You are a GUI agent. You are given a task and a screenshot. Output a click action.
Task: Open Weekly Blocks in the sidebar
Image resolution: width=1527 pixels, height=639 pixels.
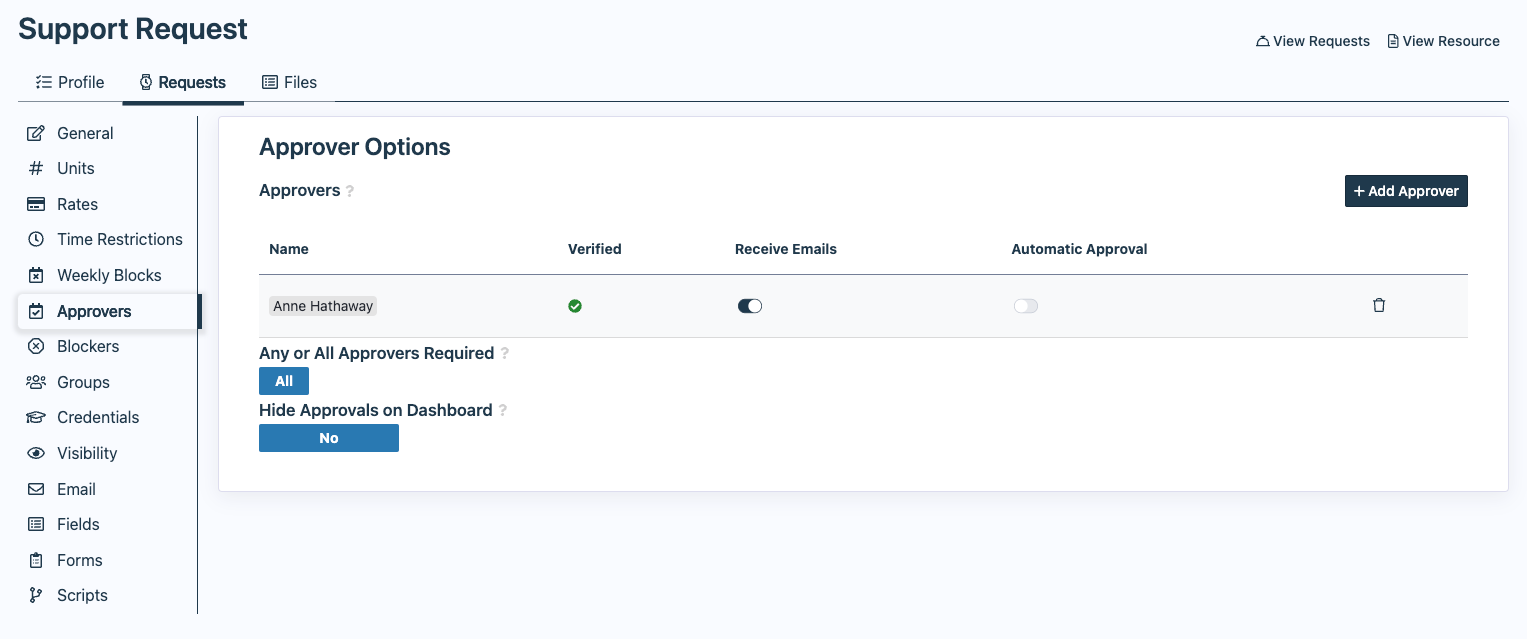coord(108,275)
